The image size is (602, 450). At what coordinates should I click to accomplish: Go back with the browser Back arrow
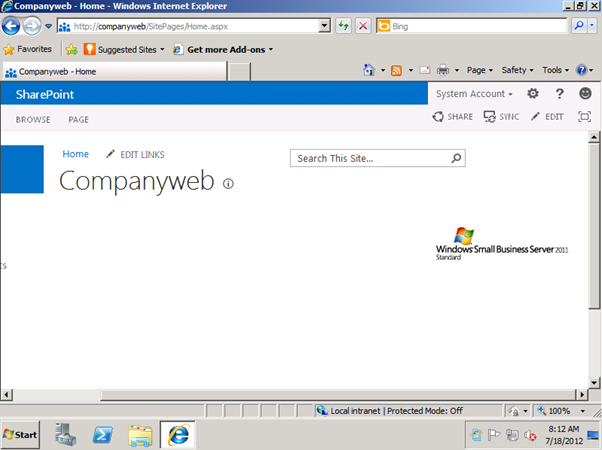click(11, 26)
